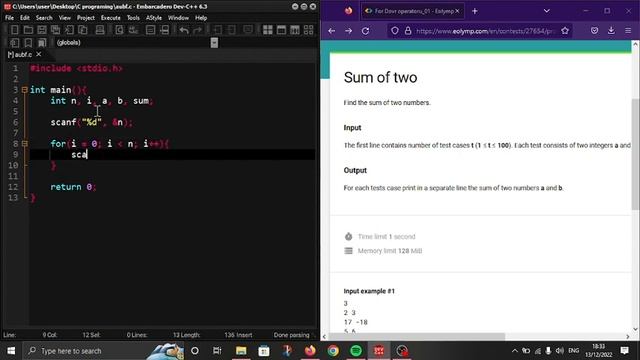Image resolution: width=640 pixels, height=360 pixels.
Task: Click the Rebuild All toolbar icon
Action: pyautogui.click(x=309, y=30)
